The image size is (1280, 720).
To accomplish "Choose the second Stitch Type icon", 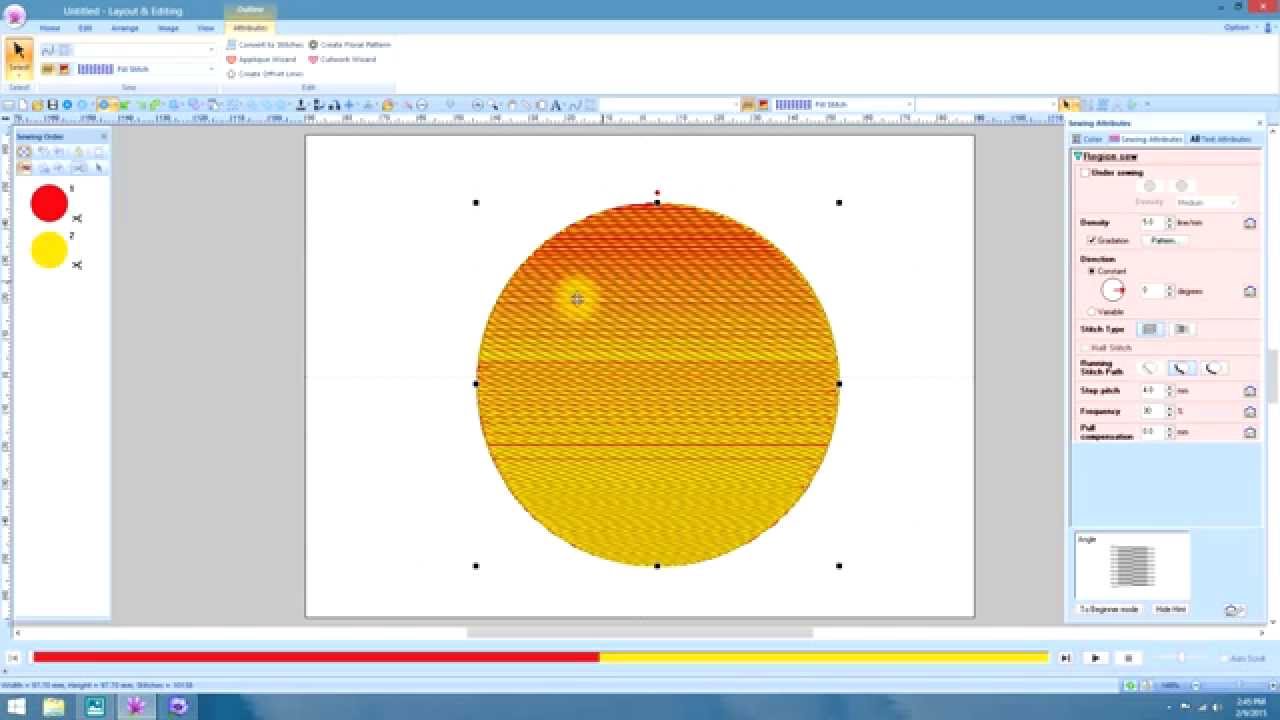I will (x=1182, y=329).
